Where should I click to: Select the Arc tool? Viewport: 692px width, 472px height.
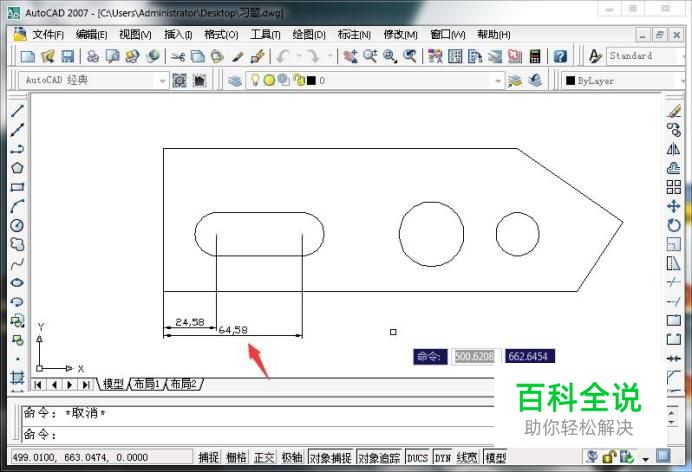tap(17, 206)
